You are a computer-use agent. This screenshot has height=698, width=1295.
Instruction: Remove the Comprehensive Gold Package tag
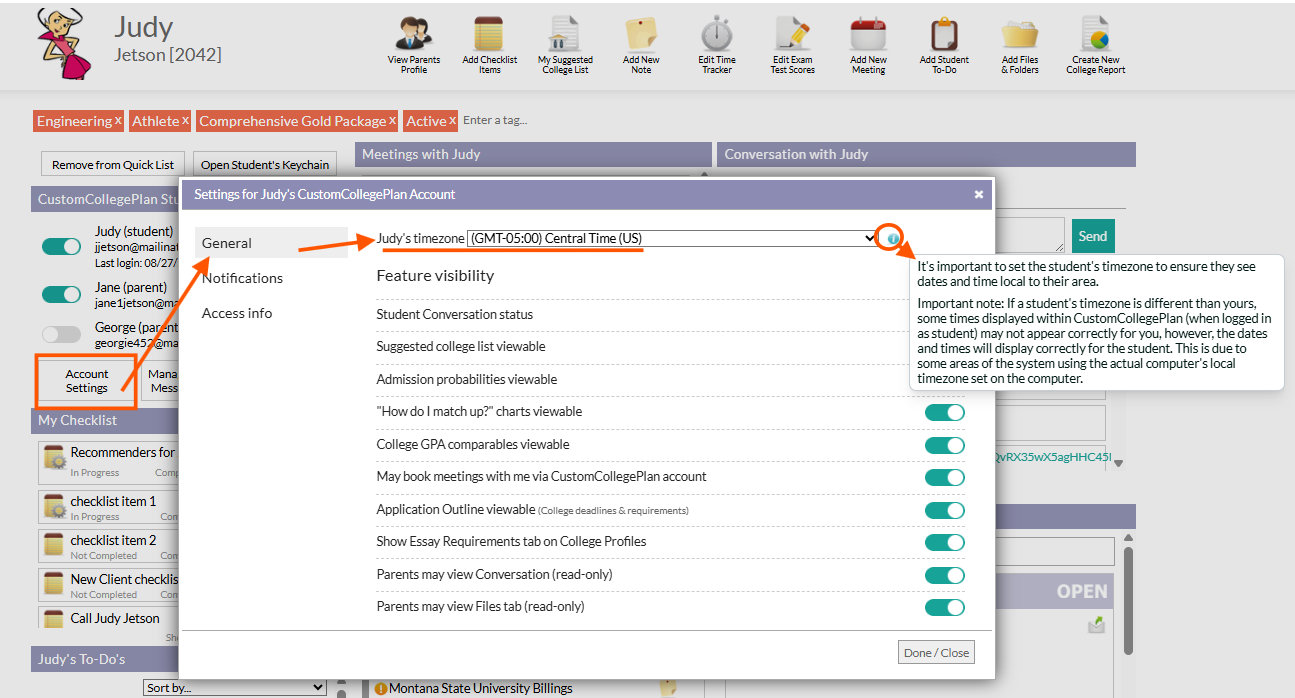(393, 120)
